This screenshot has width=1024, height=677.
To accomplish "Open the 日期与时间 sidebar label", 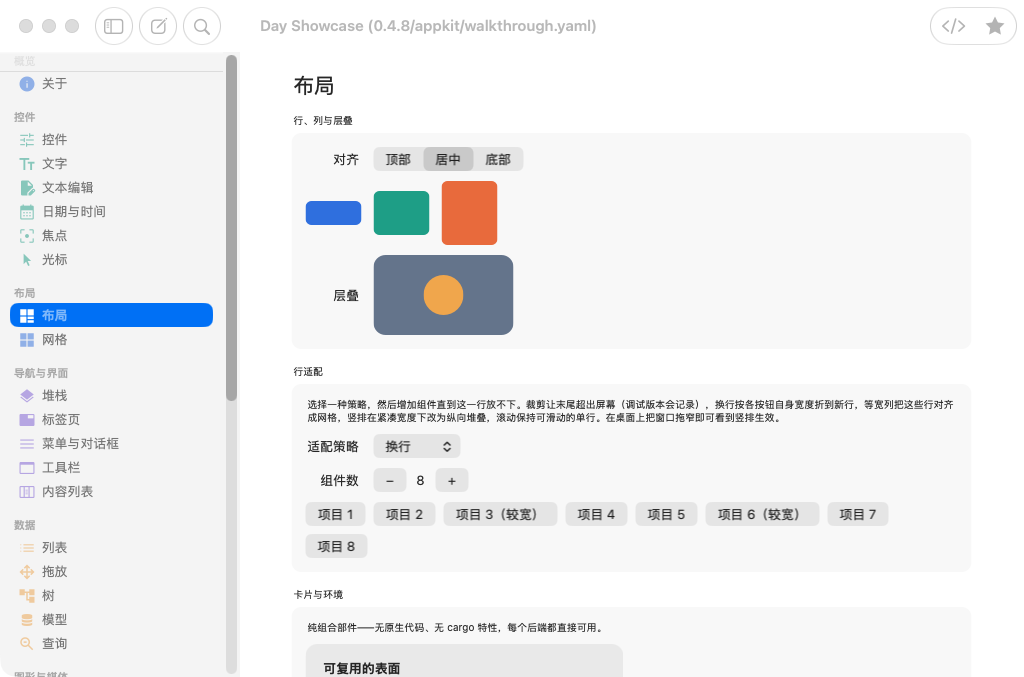I will [x=74, y=212].
